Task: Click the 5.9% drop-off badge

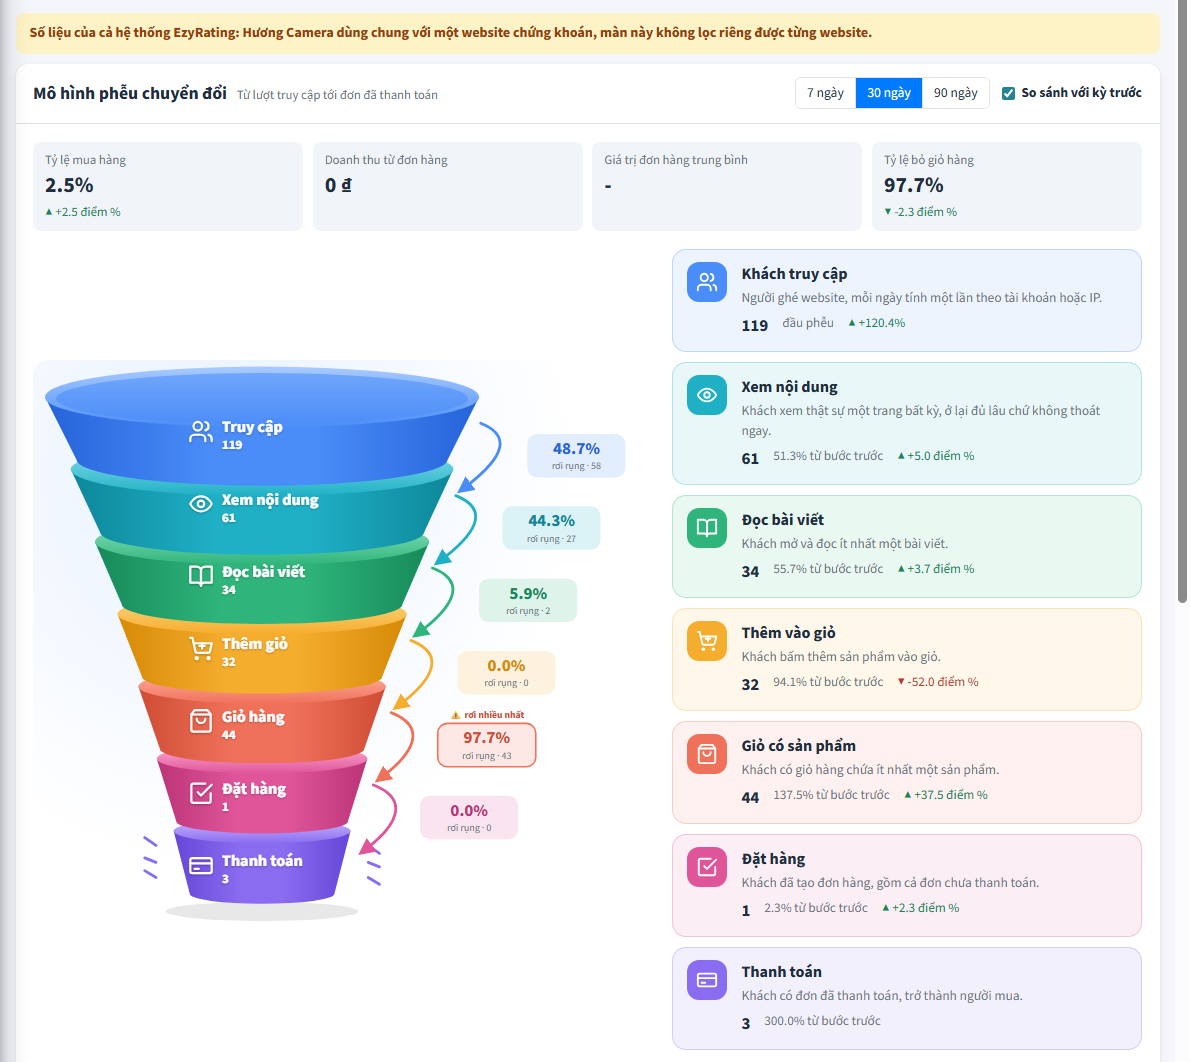Action: point(527,600)
